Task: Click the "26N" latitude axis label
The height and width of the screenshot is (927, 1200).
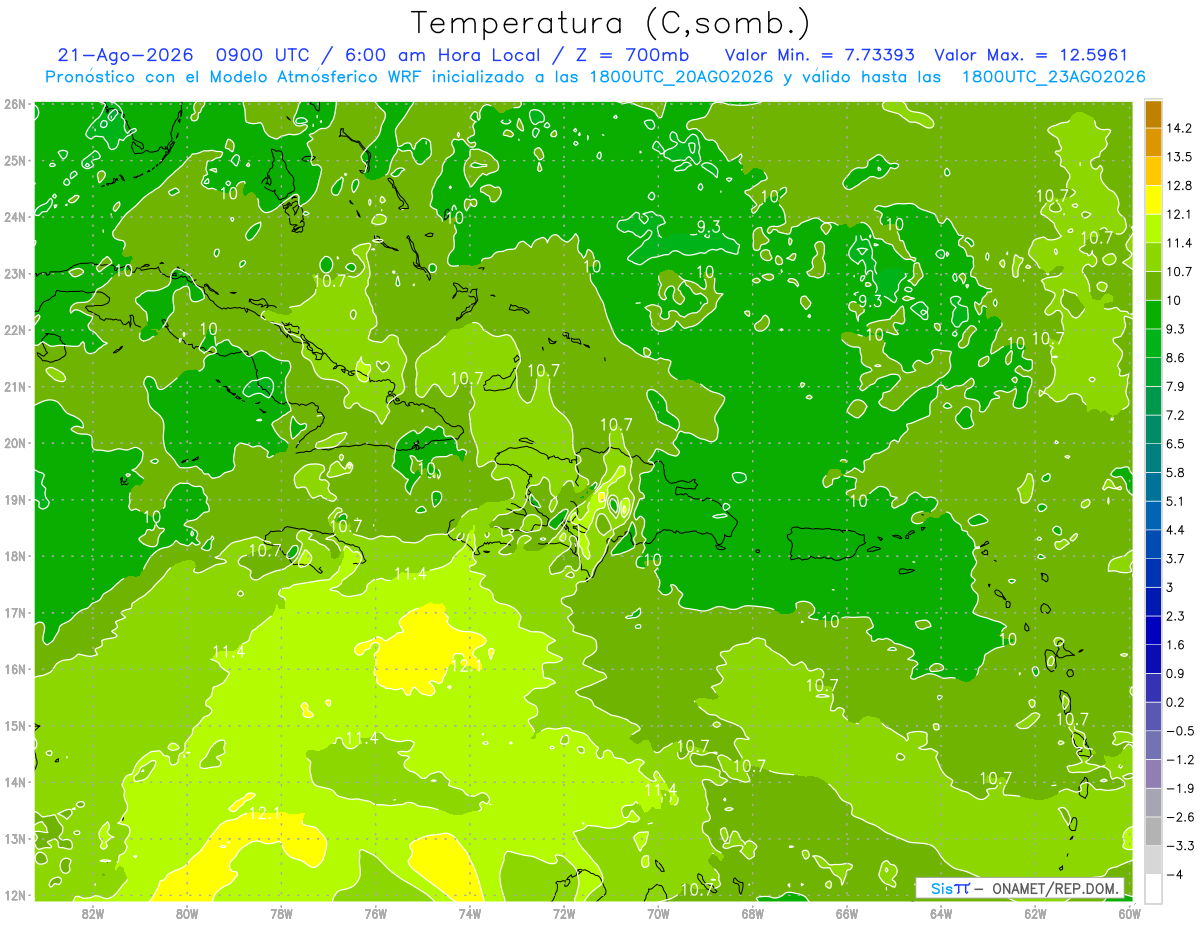Action: point(15,104)
